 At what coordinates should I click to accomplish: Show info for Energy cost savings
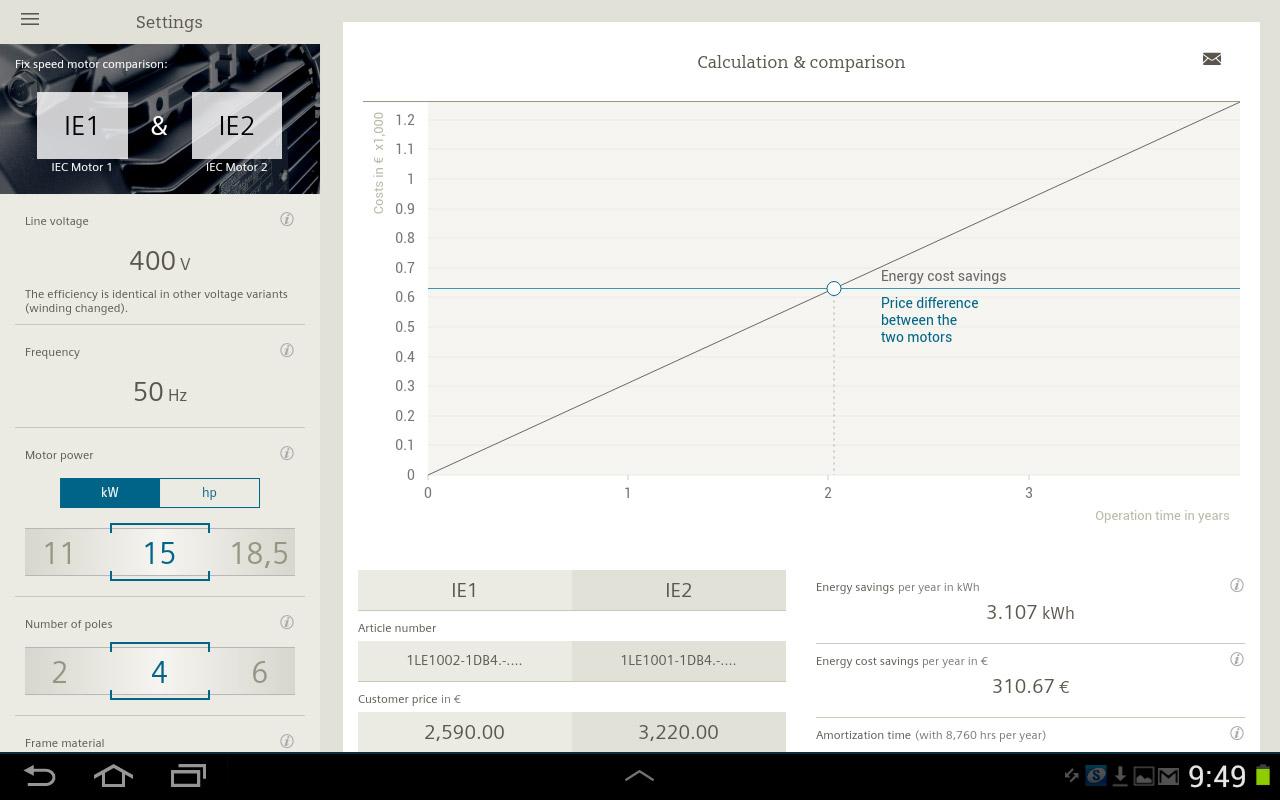pyautogui.click(x=1237, y=659)
